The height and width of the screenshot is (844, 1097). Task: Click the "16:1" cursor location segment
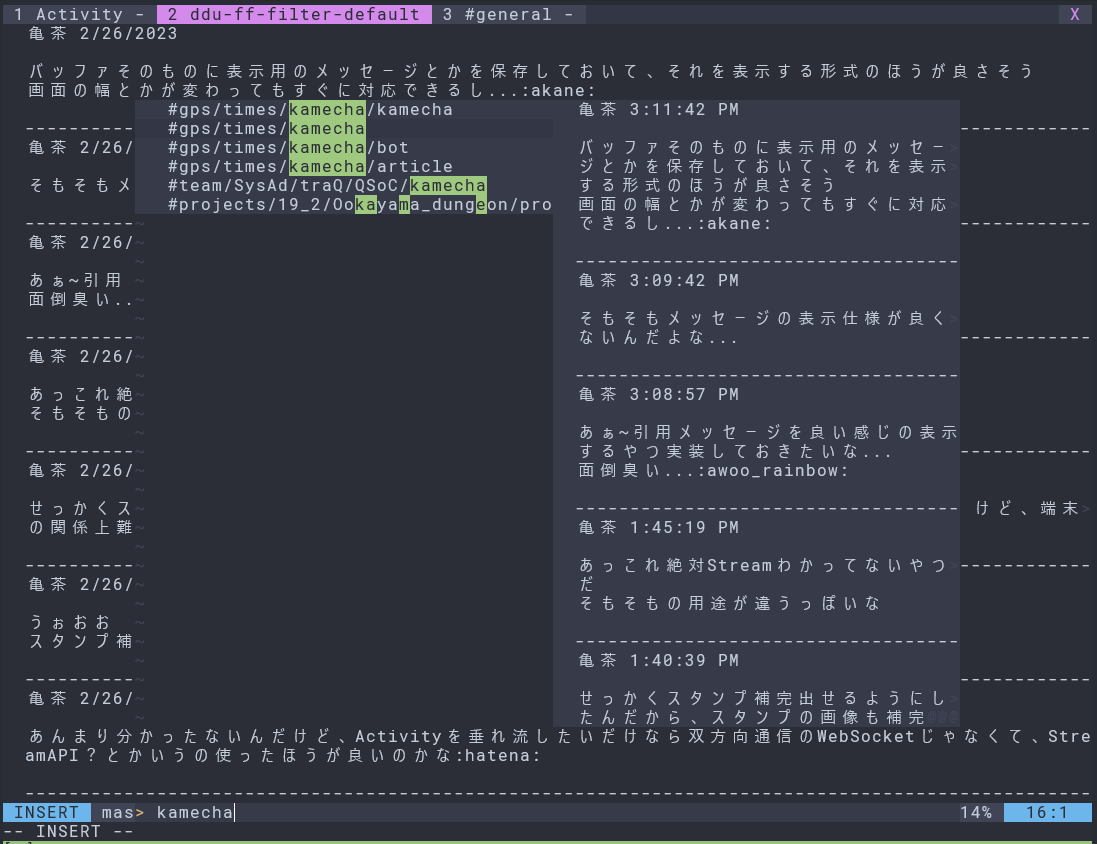(1047, 812)
